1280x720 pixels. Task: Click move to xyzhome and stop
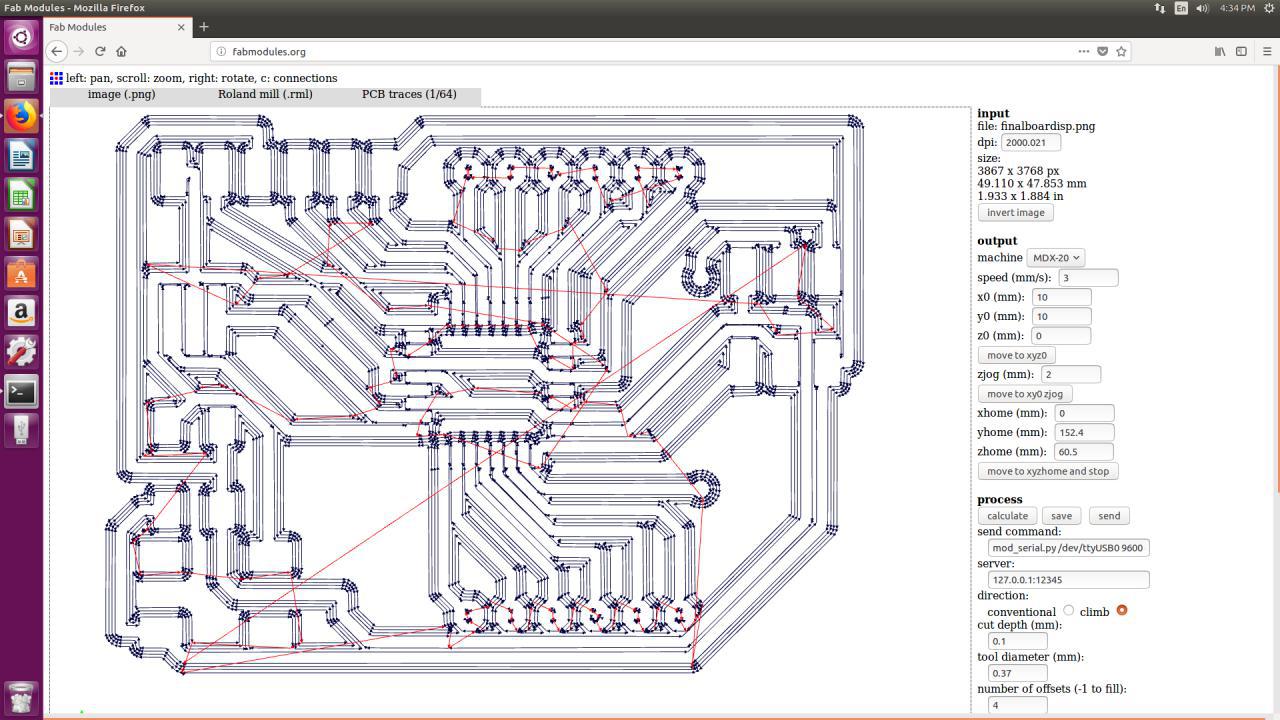click(x=1047, y=471)
